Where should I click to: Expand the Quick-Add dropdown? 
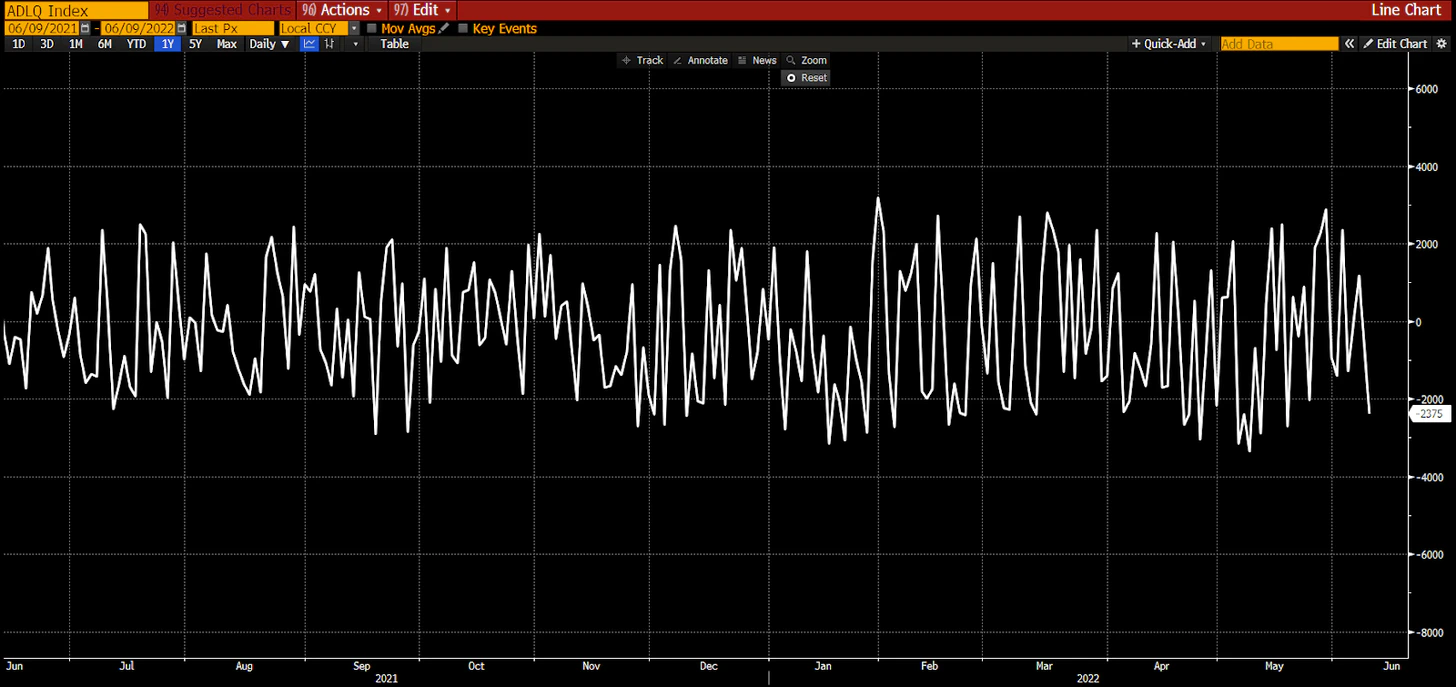click(x=1169, y=44)
